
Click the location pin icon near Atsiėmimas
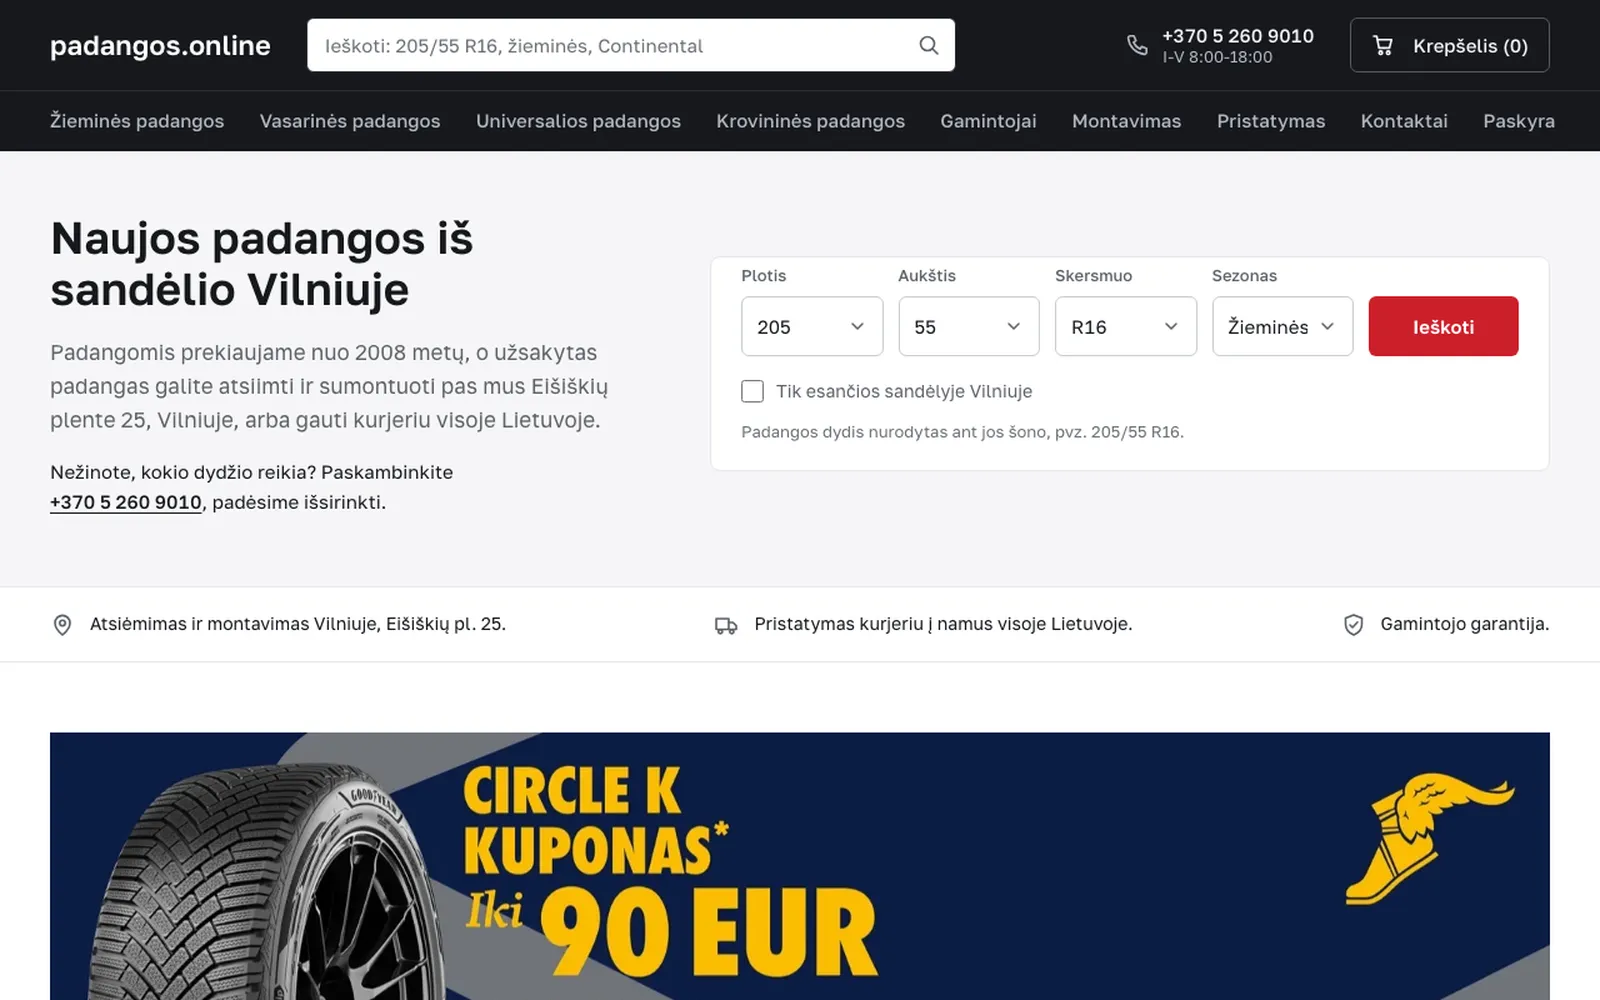coord(62,625)
